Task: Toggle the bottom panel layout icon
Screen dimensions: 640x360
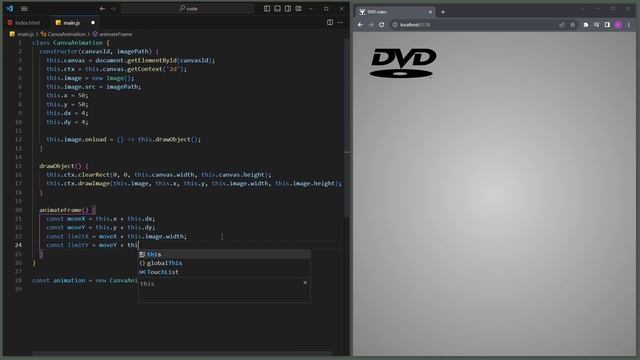Action: (278, 9)
